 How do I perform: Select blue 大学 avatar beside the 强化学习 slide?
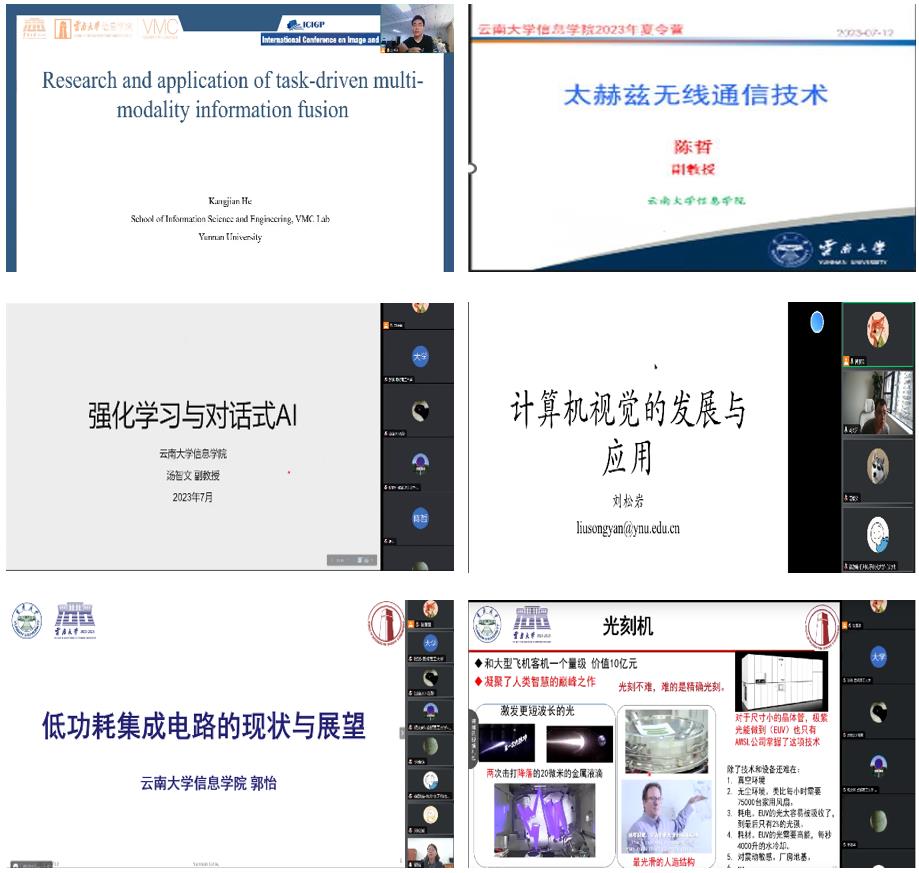click(419, 359)
